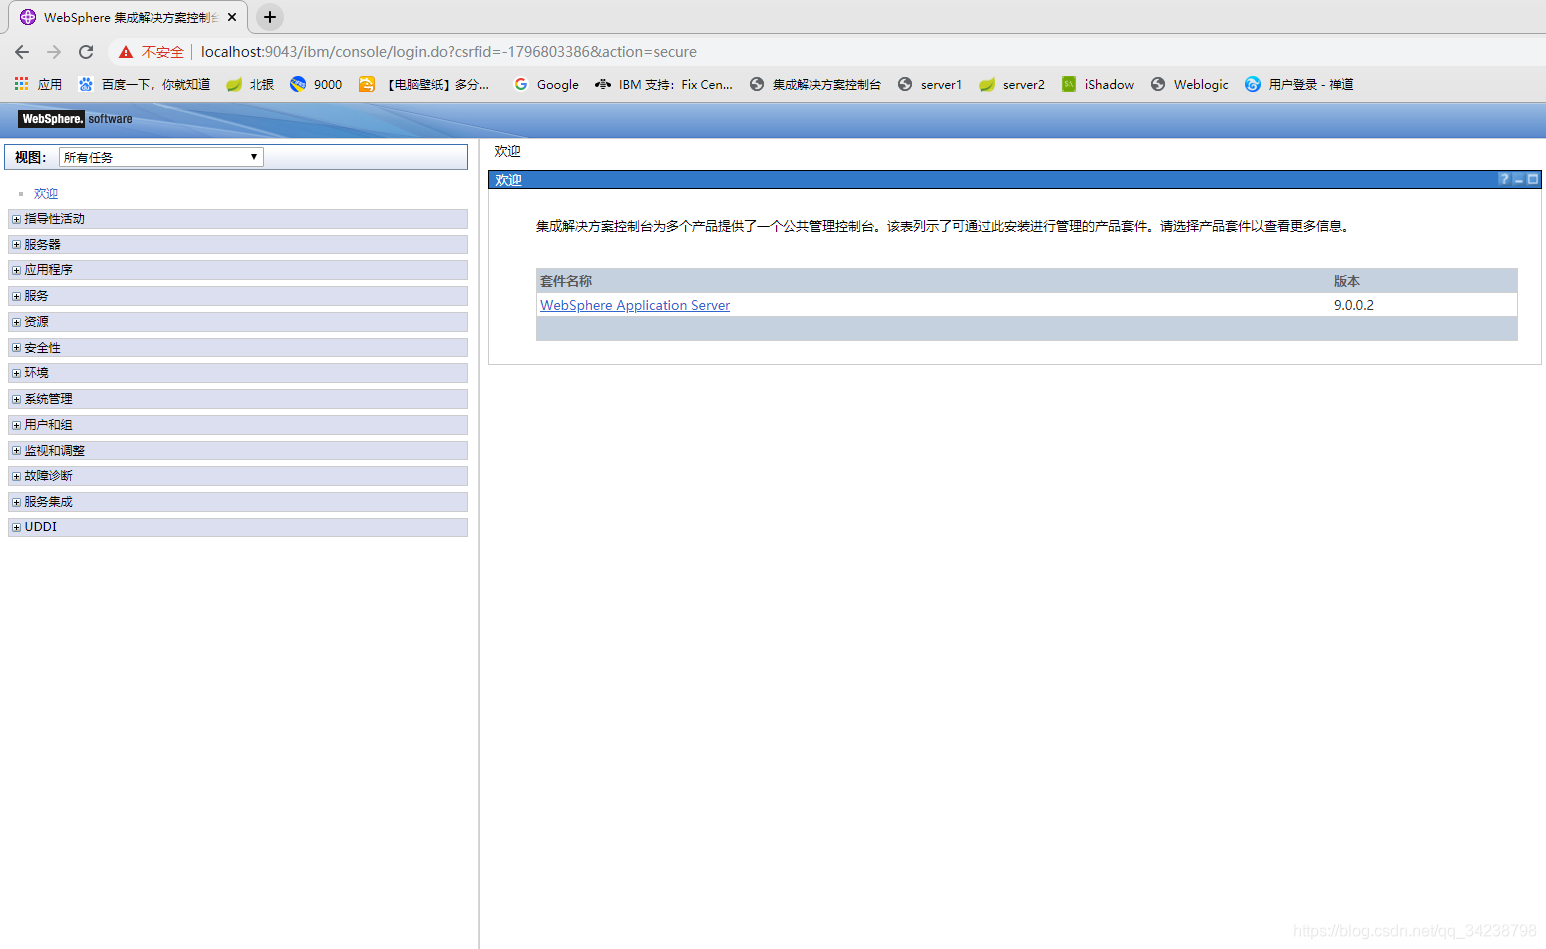The image size is (1546, 949).
Task: Select the WebSphere 集成解决方案控制台 tab
Action: (x=128, y=17)
